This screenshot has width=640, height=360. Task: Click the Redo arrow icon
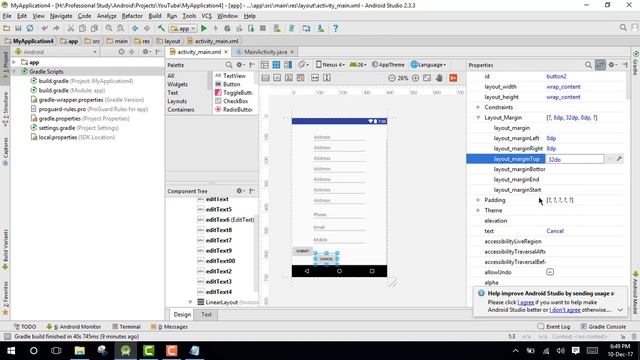pos(56,28)
